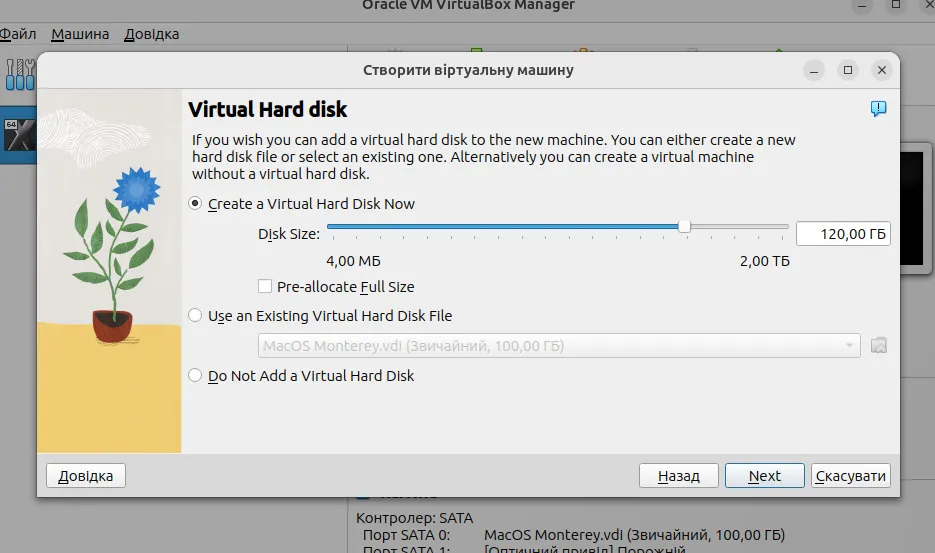Click the Next button
The height and width of the screenshot is (553, 935).
764,475
